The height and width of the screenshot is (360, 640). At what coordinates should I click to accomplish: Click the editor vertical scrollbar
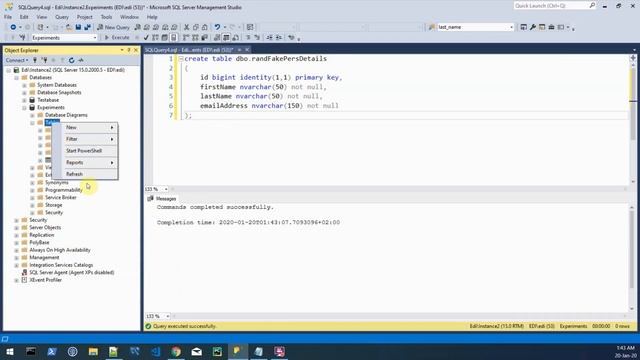click(x=633, y=120)
